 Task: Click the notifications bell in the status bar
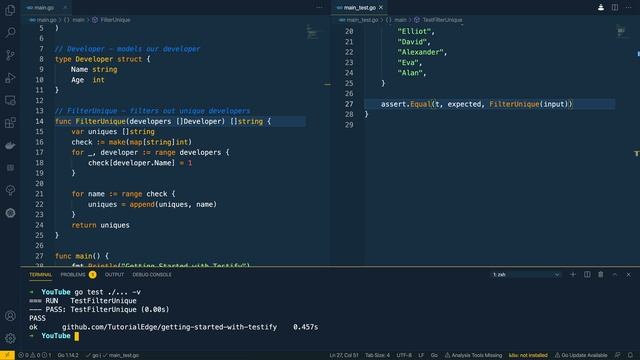631,355
